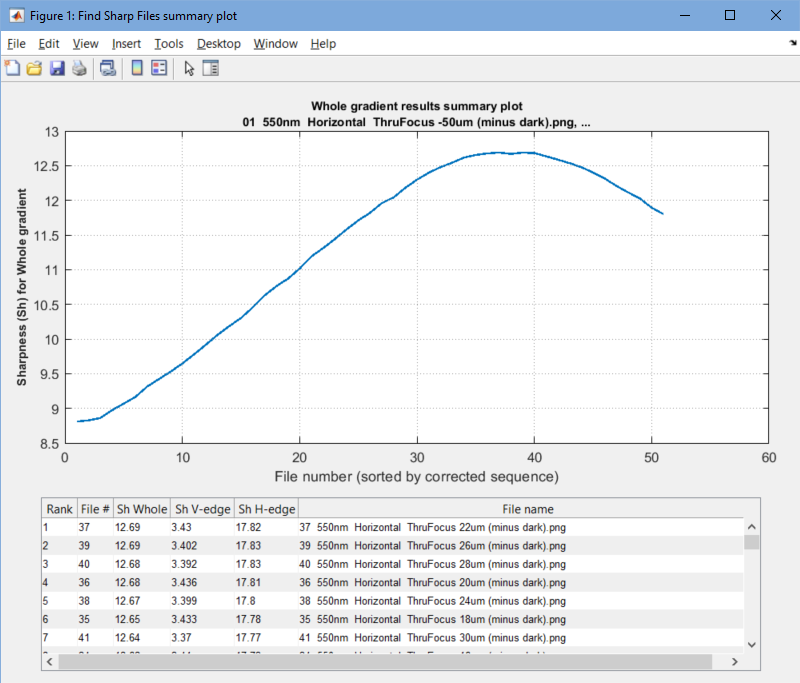Viewport: 800px width, 683px height.
Task: Click the Sh Whole column header
Action: point(141,509)
